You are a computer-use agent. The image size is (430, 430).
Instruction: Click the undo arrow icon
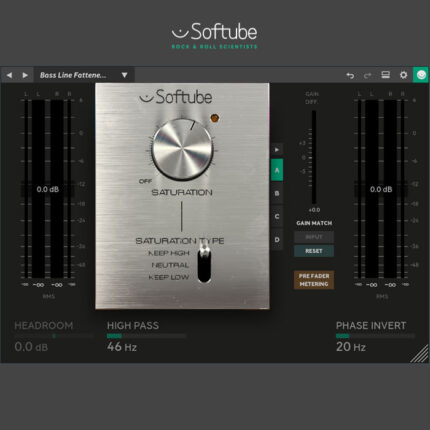click(x=350, y=76)
